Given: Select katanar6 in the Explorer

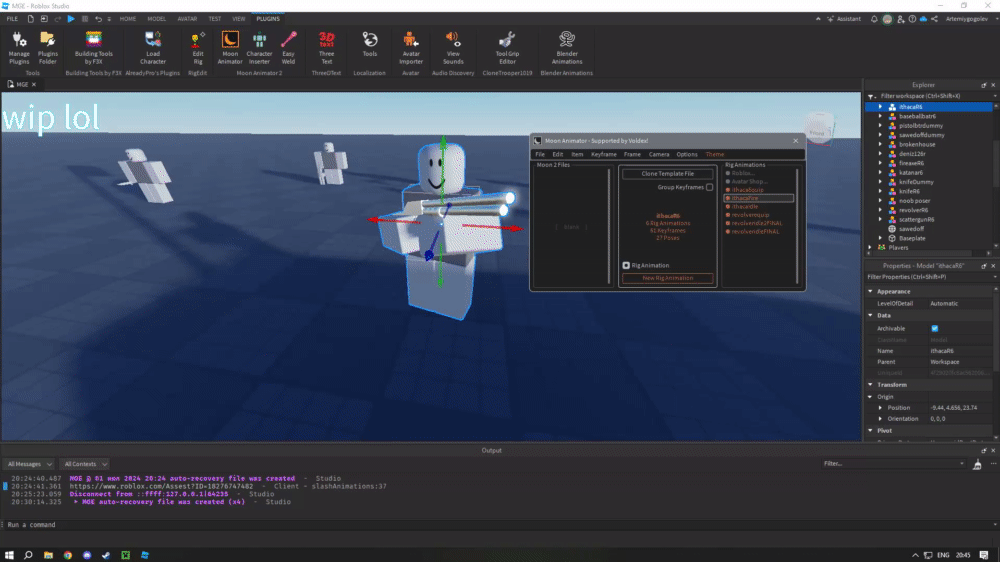Looking at the screenshot, I should [x=911, y=172].
